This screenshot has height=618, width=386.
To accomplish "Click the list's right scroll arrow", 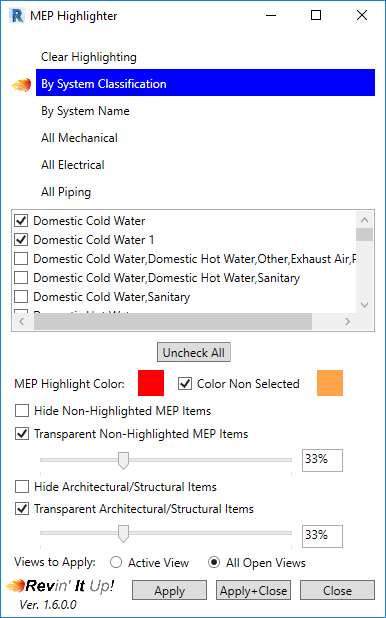I will [347, 322].
